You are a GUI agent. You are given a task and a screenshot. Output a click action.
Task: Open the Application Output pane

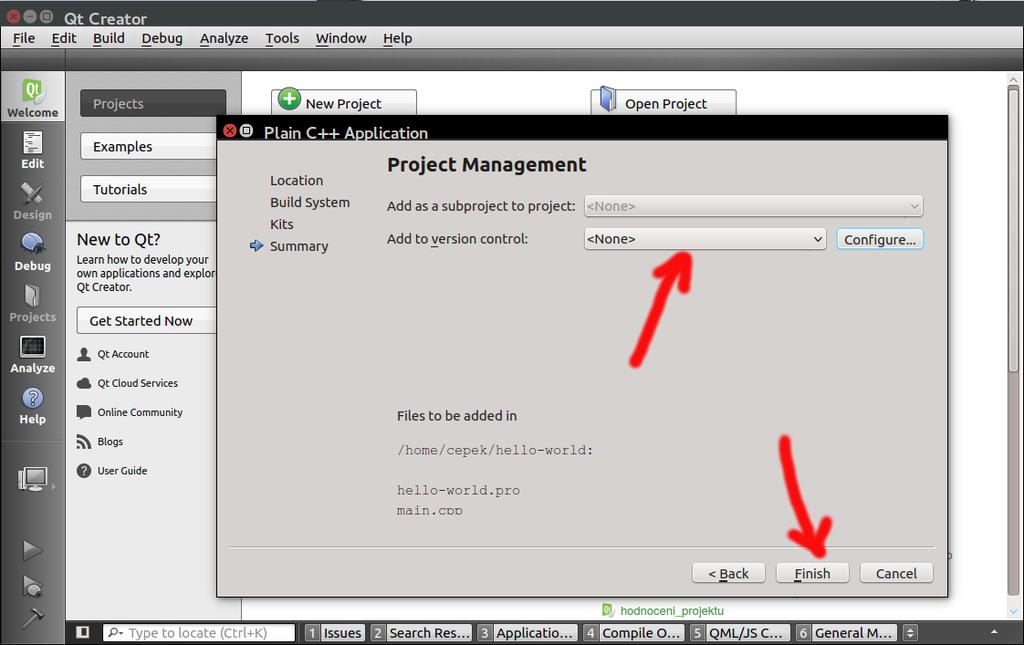[x=527, y=632]
